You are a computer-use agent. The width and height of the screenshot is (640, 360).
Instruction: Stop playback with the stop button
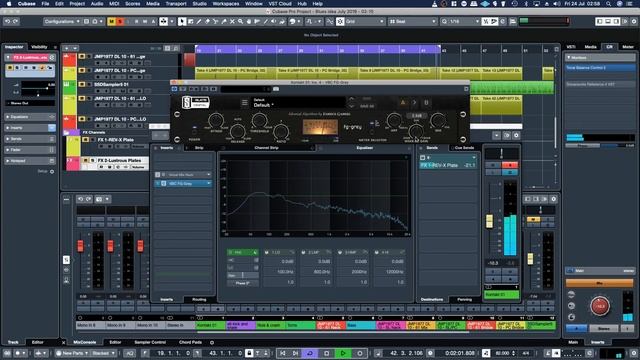[327, 353]
